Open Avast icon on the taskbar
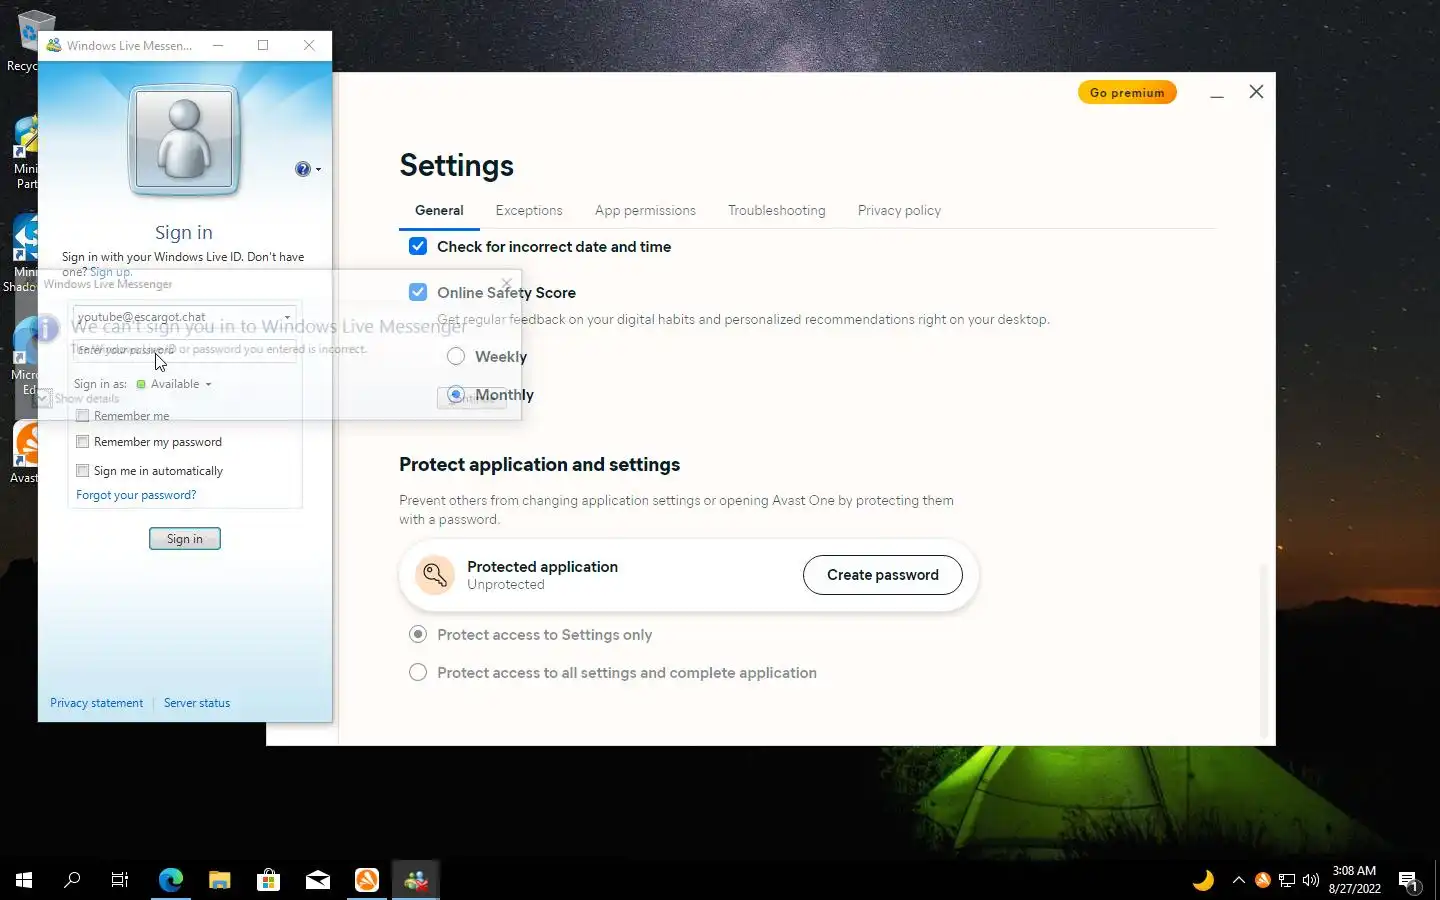 click(x=367, y=880)
